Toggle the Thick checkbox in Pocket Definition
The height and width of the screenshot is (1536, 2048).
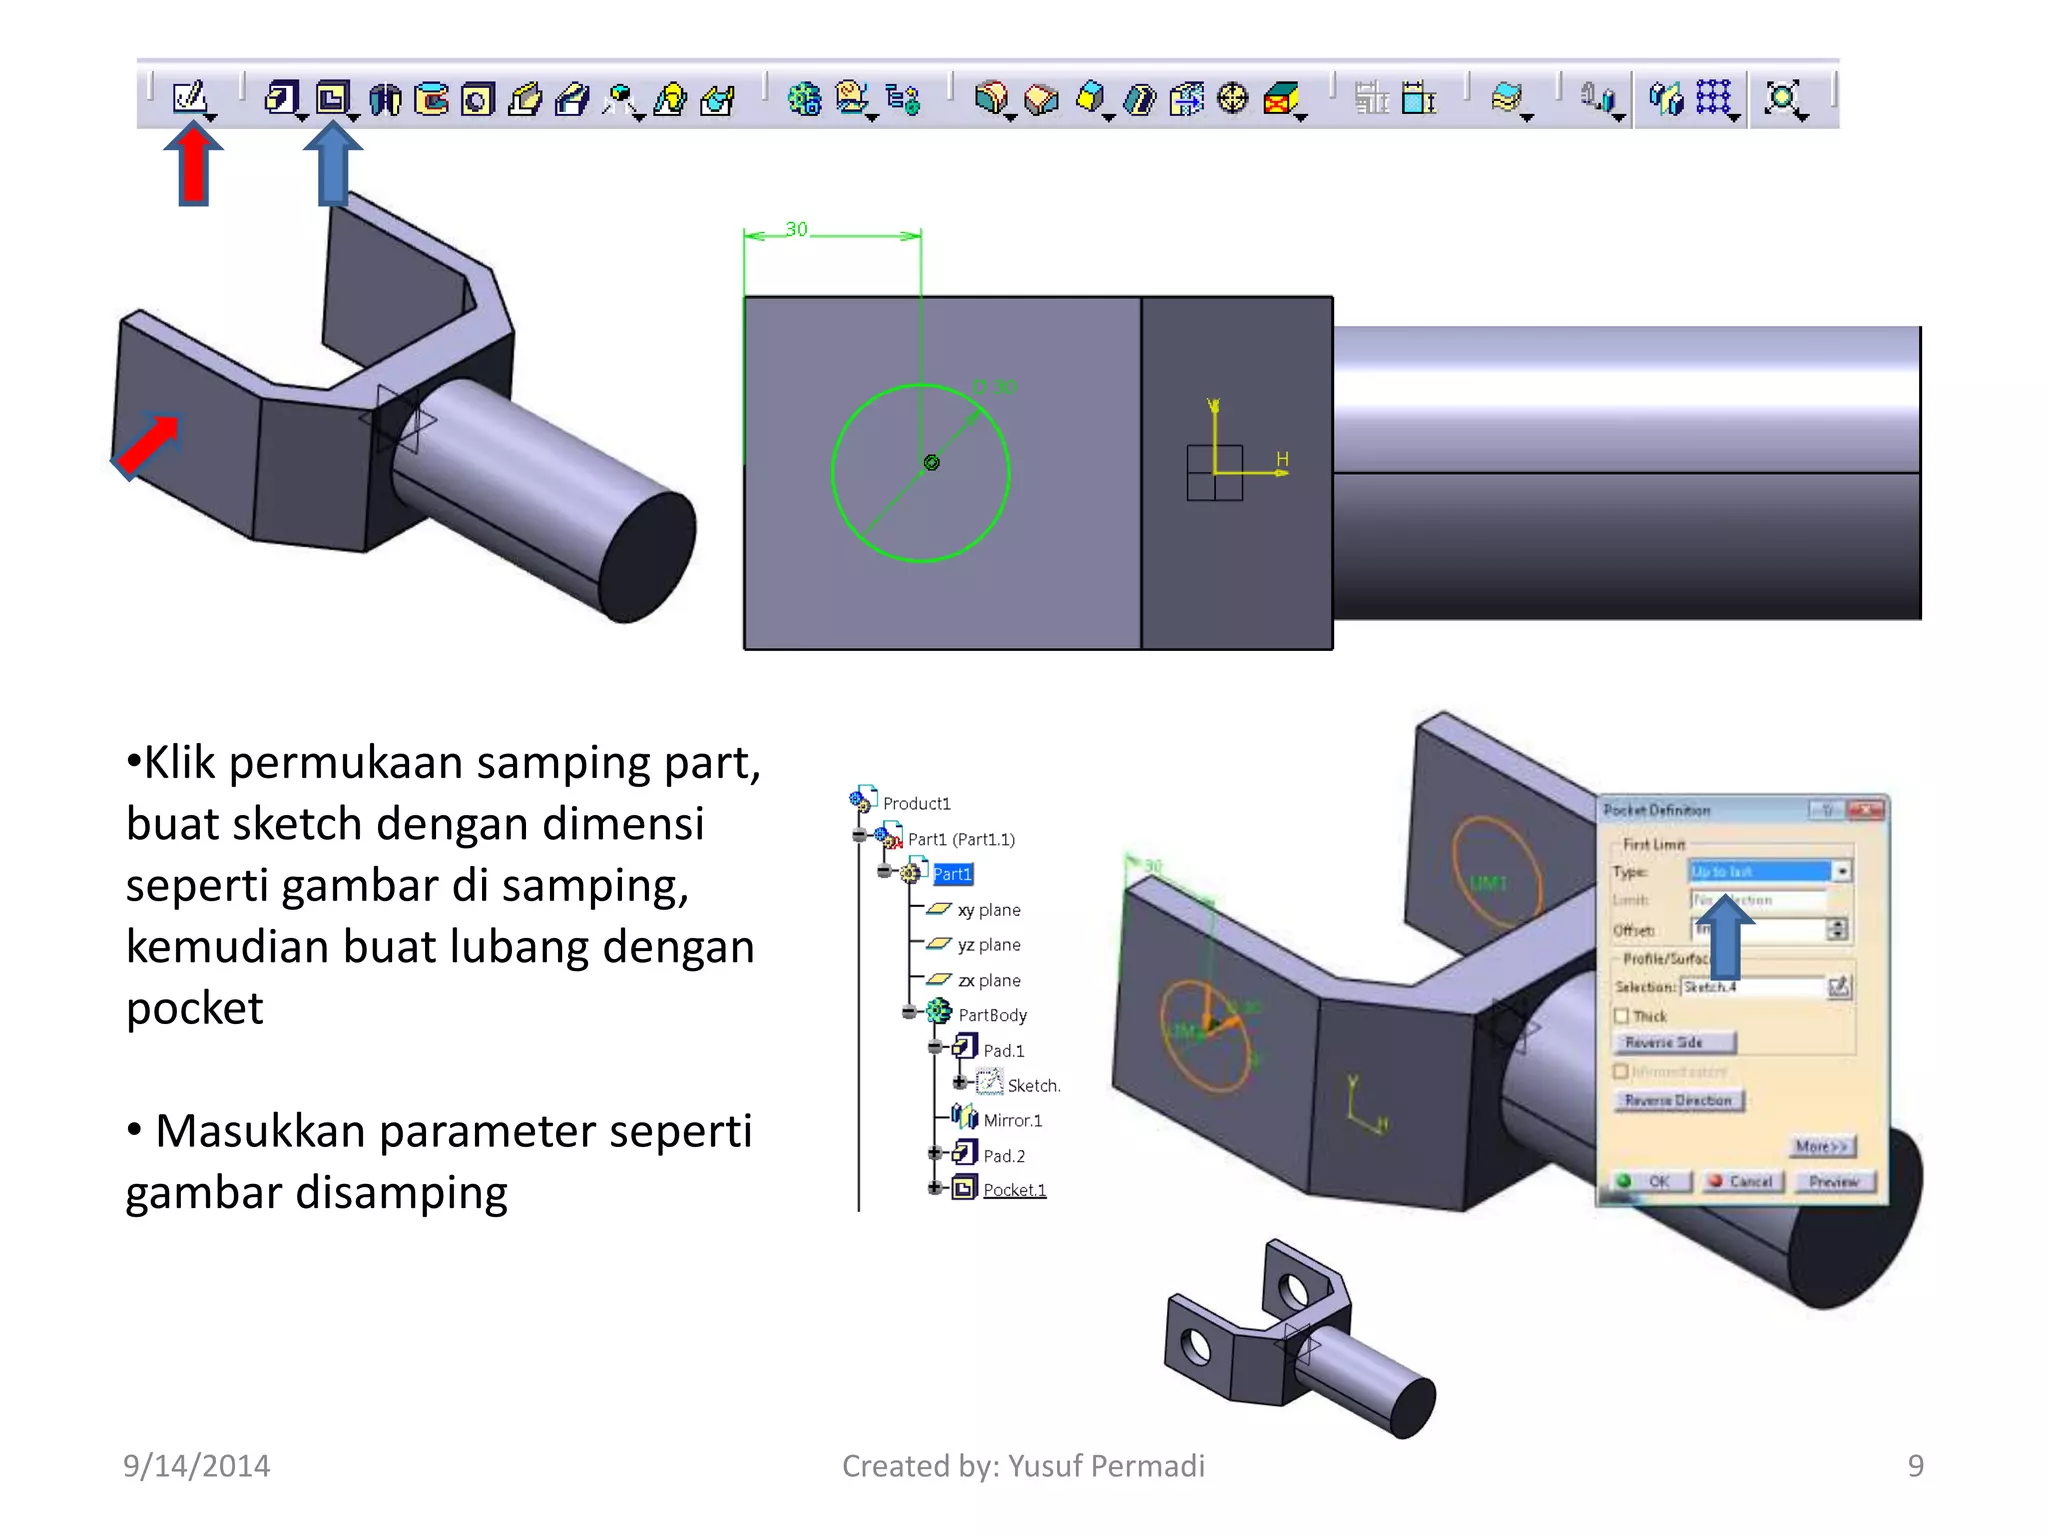coord(1622,1016)
